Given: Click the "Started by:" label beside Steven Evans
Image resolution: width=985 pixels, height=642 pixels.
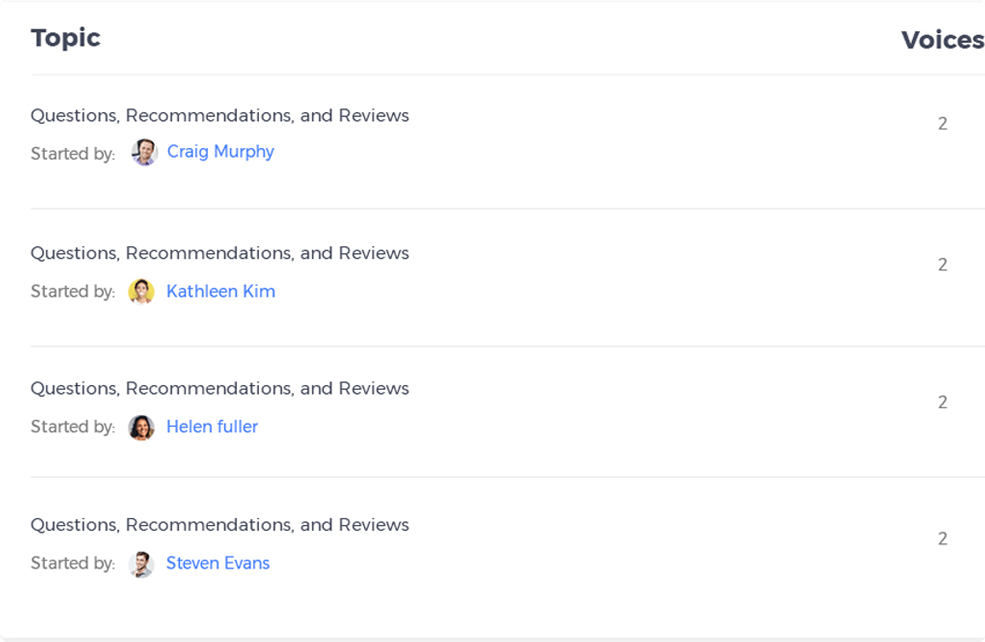Looking at the screenshot, I should click(73, 564).
